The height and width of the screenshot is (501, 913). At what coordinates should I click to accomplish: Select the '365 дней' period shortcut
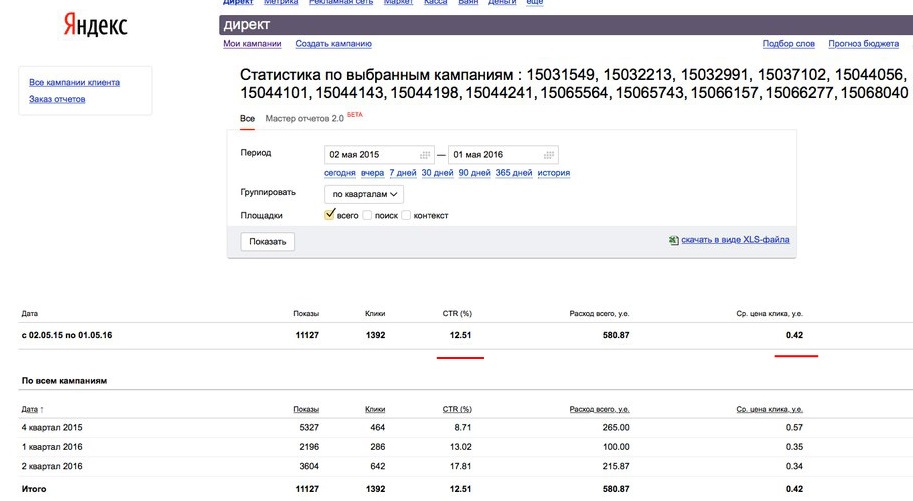pyautogui.click(x=514, y=173)
